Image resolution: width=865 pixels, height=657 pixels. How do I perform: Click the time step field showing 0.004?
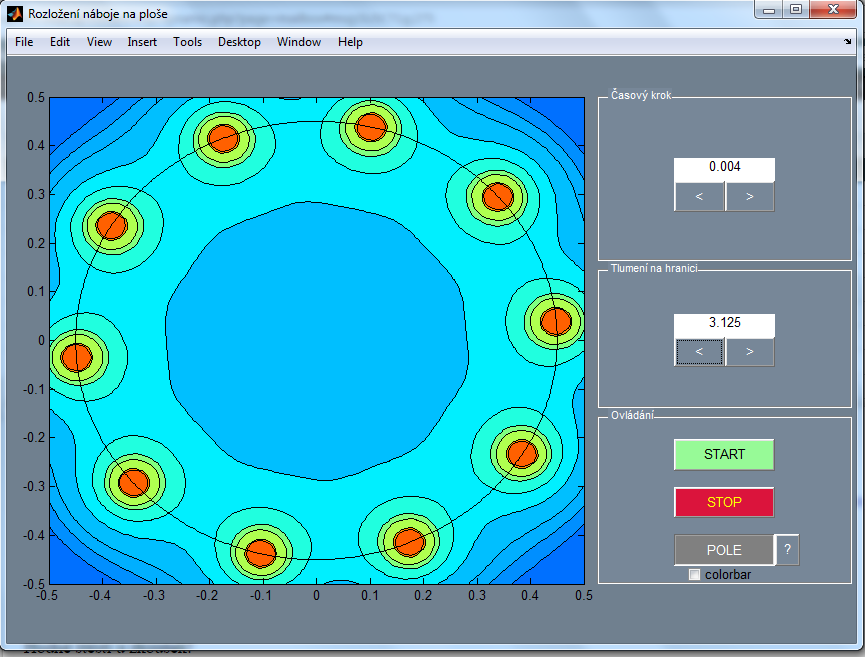[x=724, y=167]
